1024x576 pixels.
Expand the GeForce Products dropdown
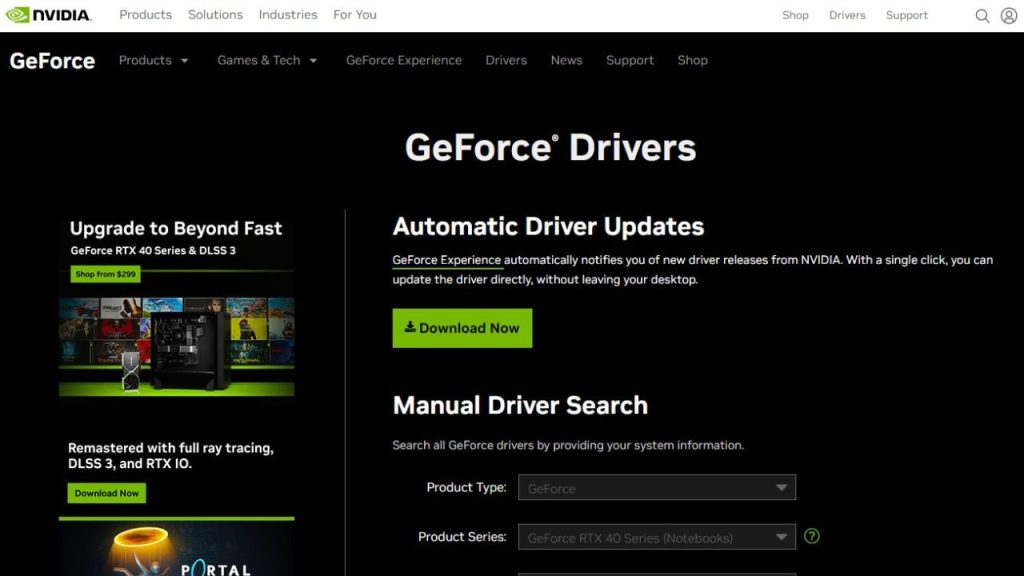[153, 60]
